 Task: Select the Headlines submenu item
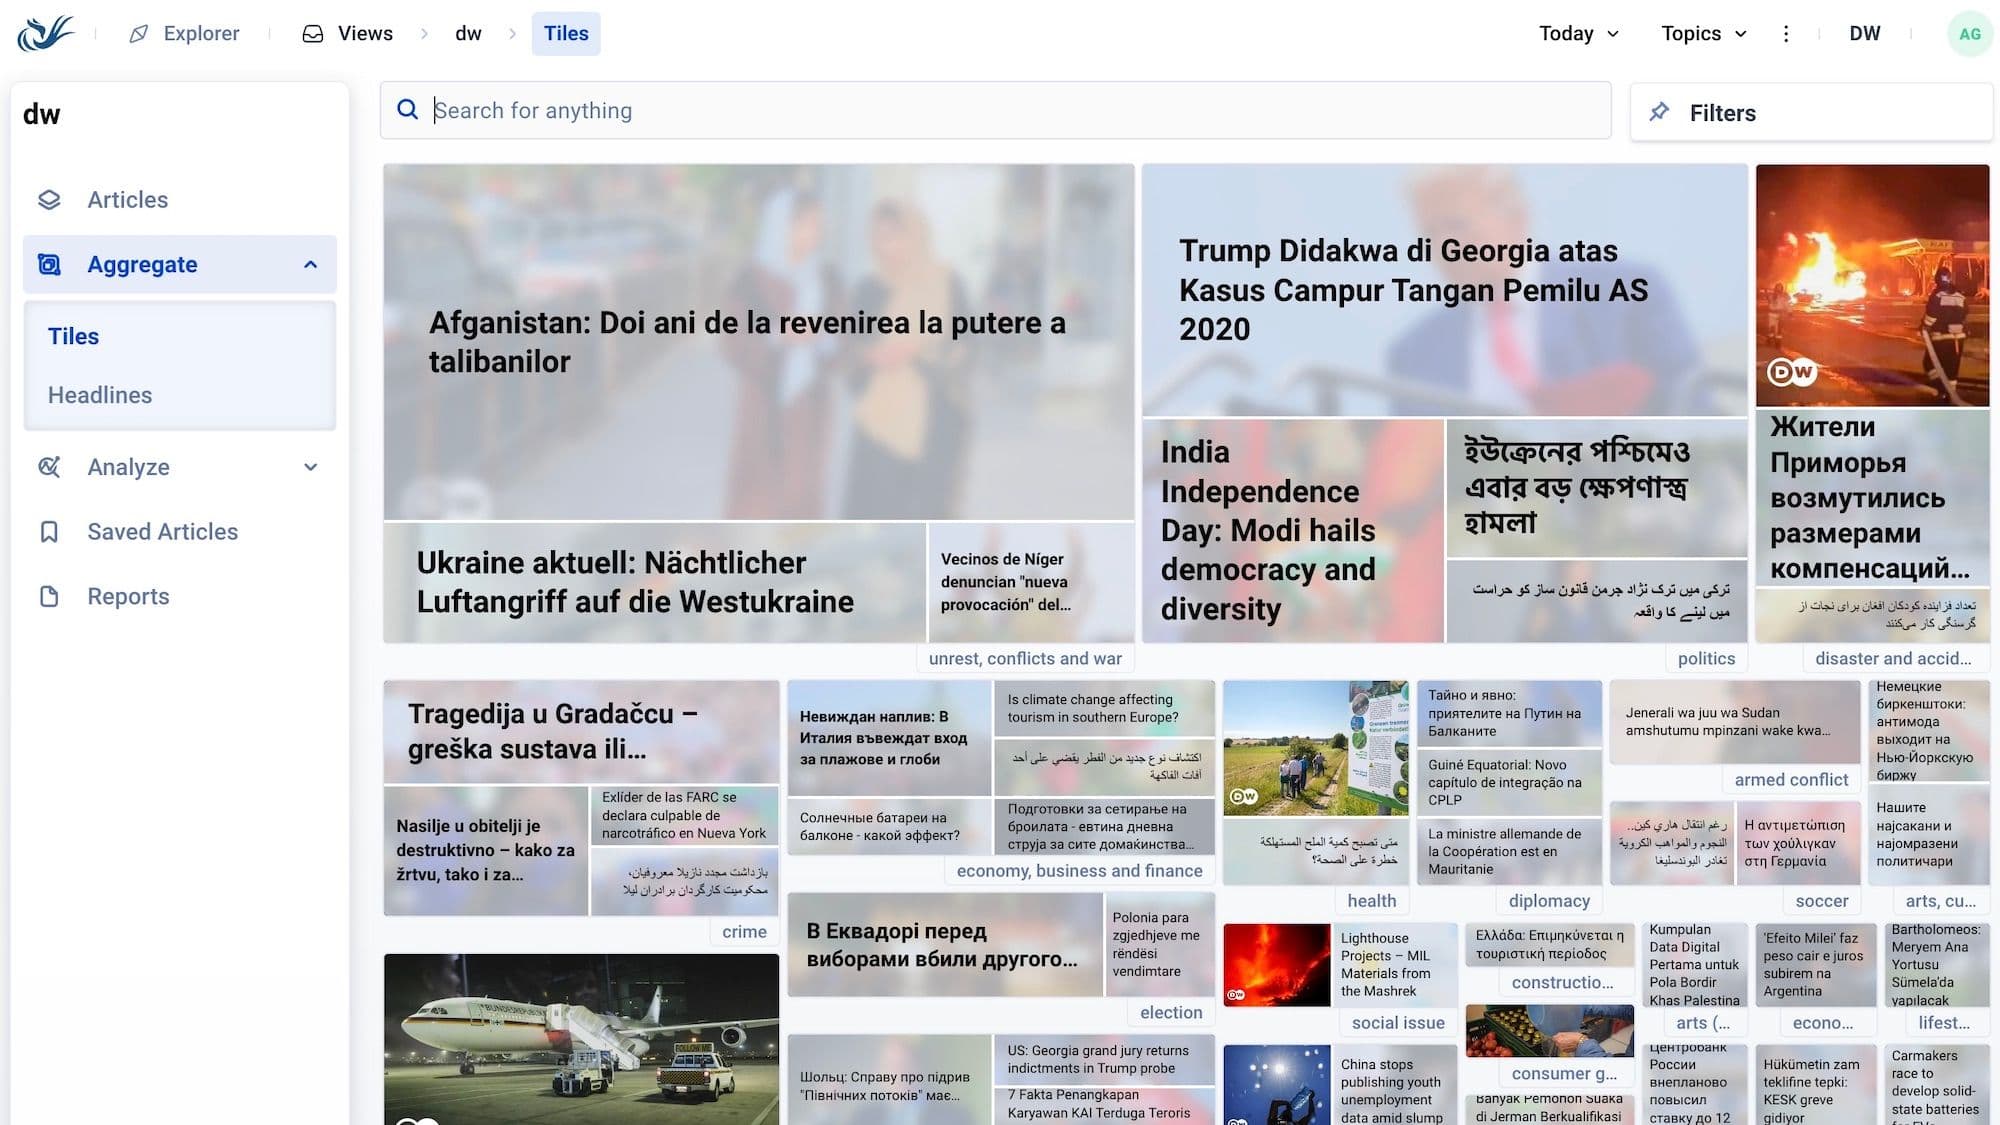click(100, 395)
